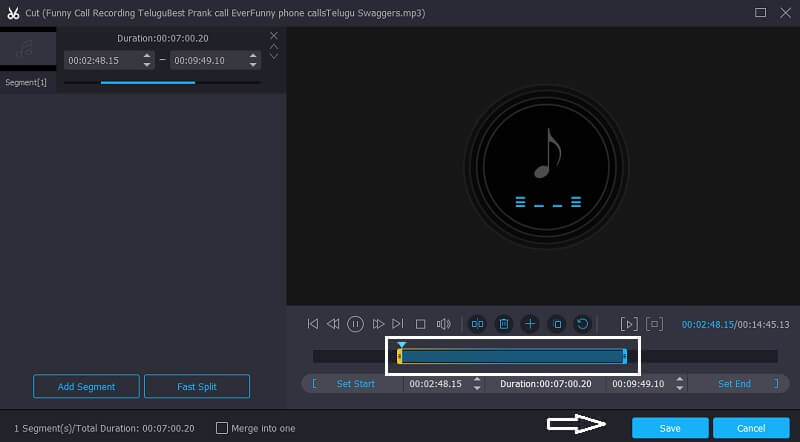The height and width of the screenshot is (442, 800).
Task: Click the copy segment icon
Action: pyautogui.click(x=557, y=324)
